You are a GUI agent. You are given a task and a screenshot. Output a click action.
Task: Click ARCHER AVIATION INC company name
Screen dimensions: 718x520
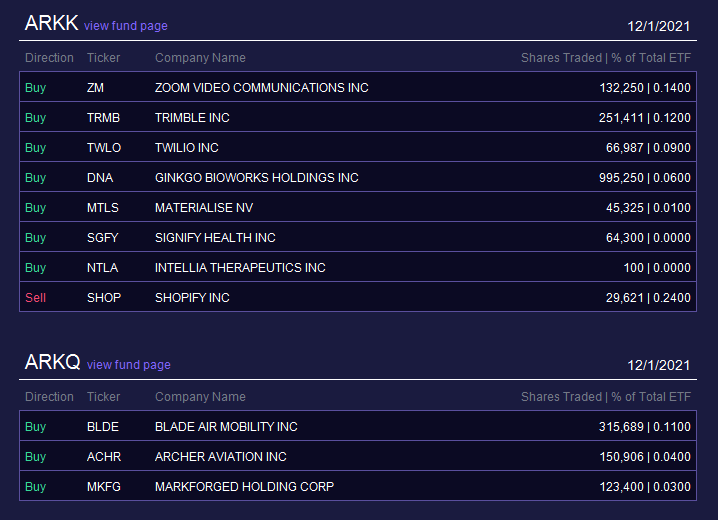coord(221,456)
